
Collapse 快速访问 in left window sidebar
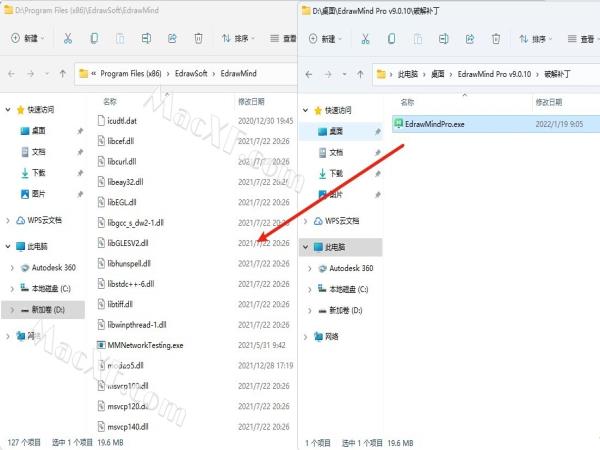[x=8, y=110]
